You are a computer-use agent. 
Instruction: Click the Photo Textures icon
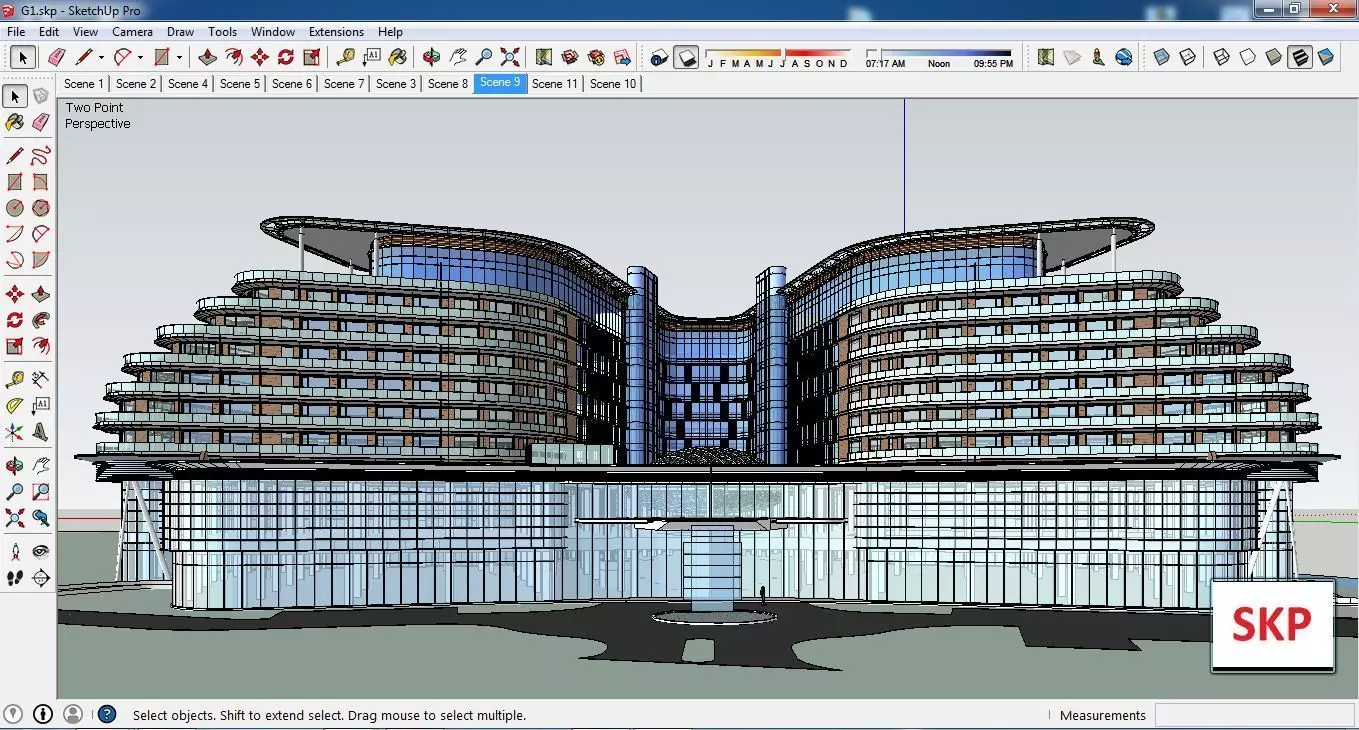point(1098,57)
